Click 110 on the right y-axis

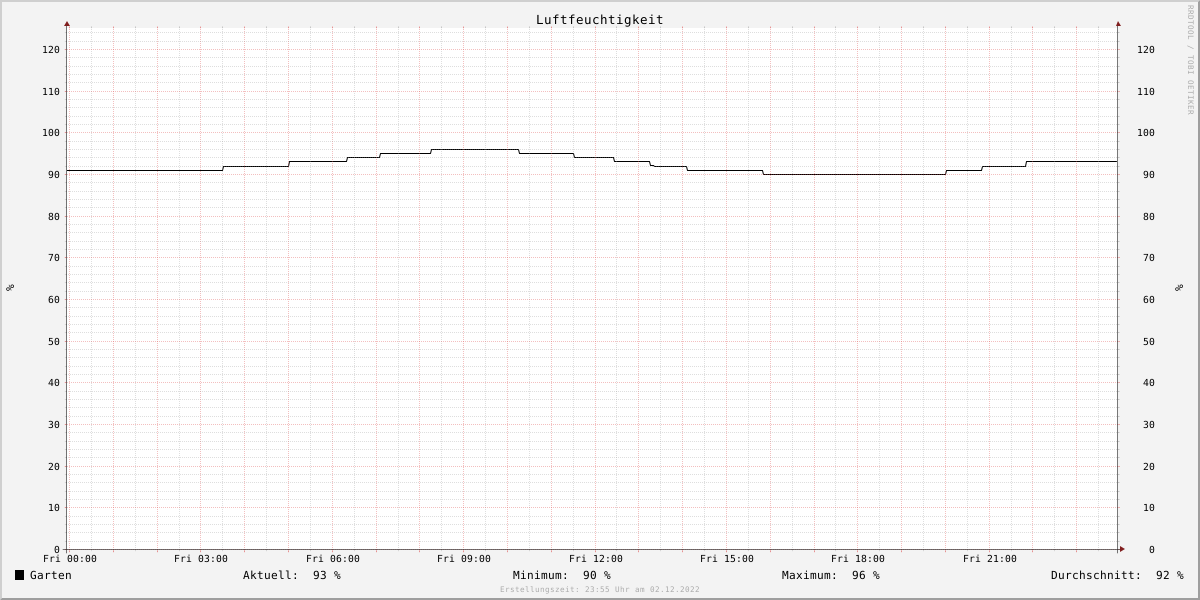pyautogui.click(x=1145, y=91)
